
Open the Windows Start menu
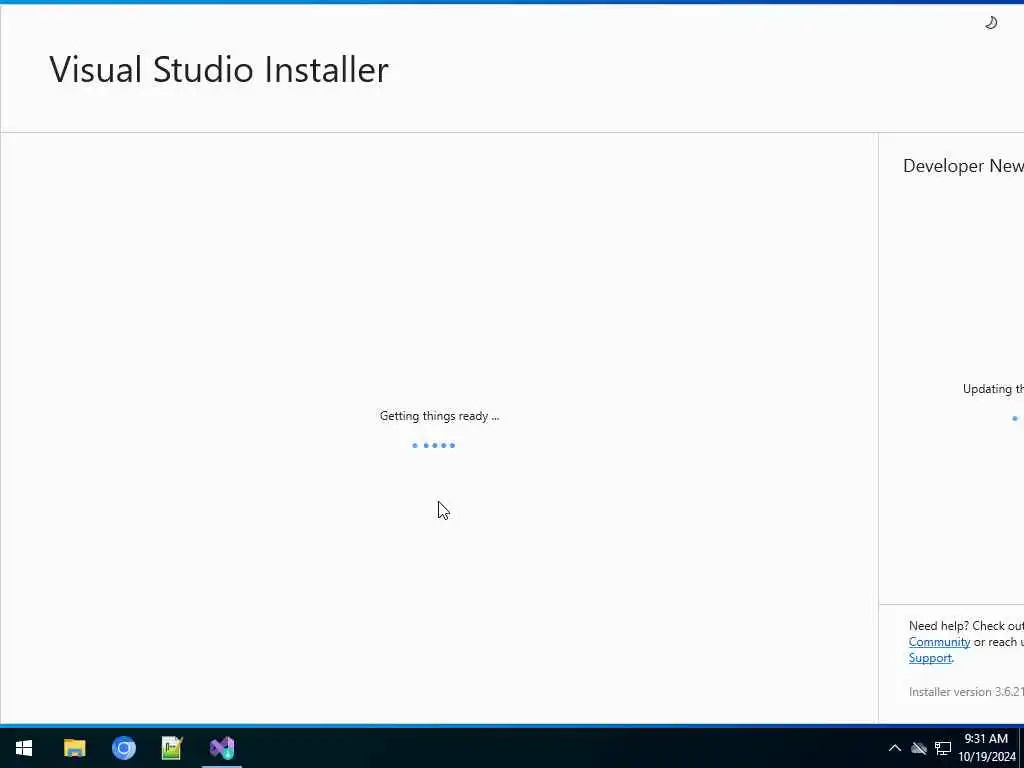24,748
